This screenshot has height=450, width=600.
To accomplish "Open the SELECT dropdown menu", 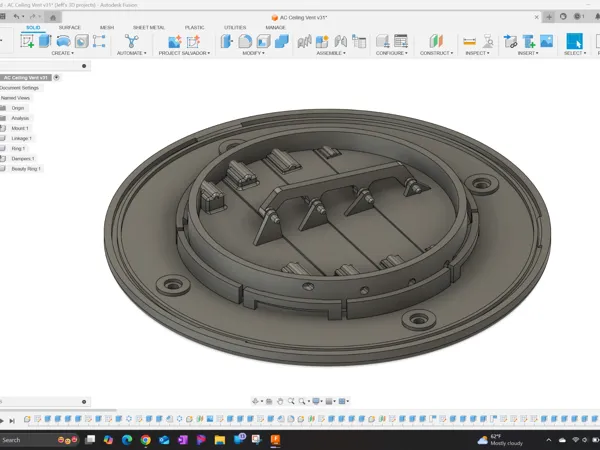I will (x=575, y=53).
